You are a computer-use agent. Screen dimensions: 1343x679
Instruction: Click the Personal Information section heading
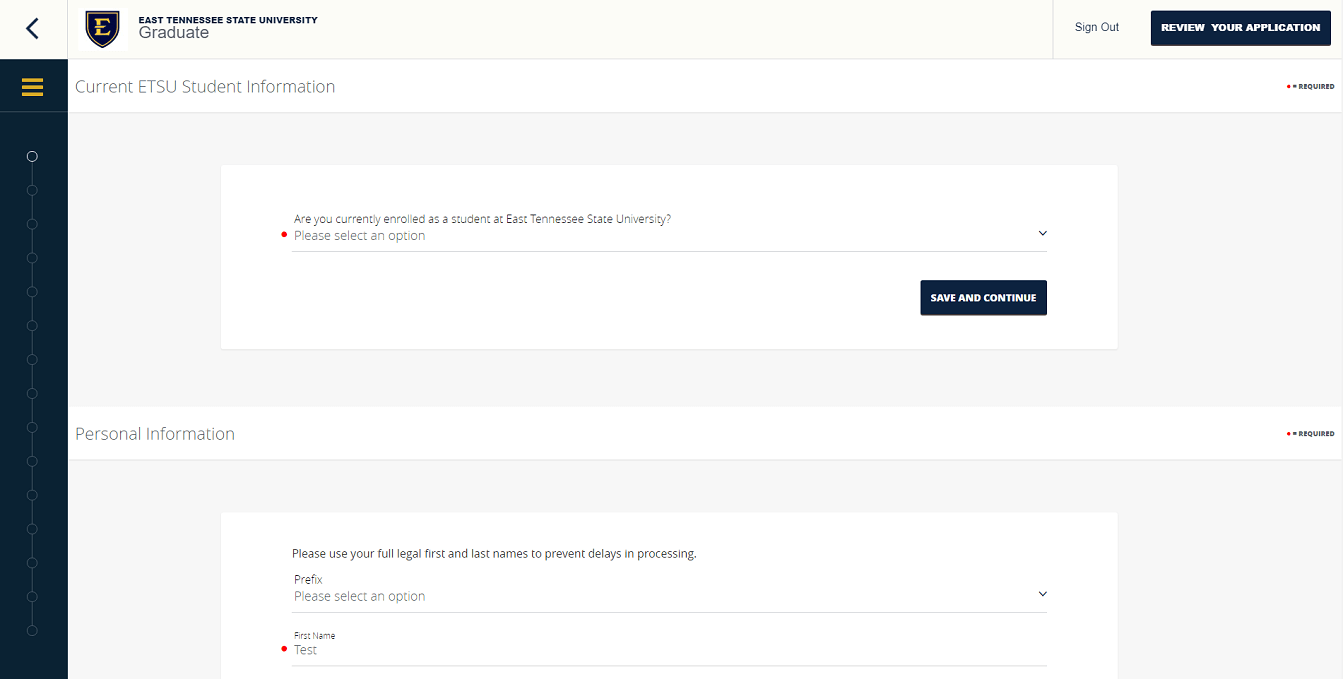point(154,433)
